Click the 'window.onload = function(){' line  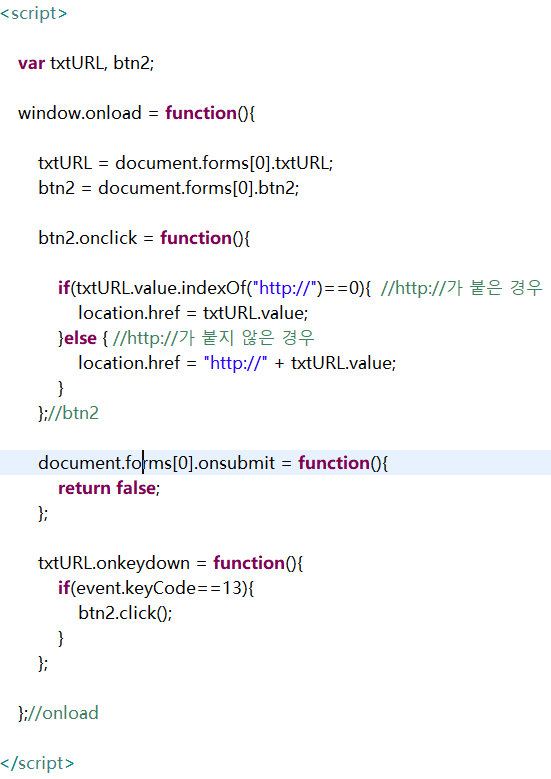[137, 113]
